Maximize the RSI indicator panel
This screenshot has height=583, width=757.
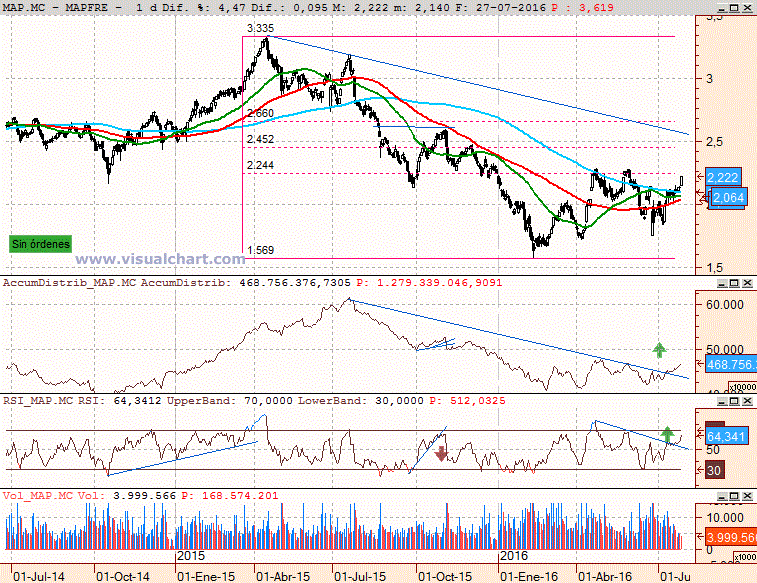734,401
